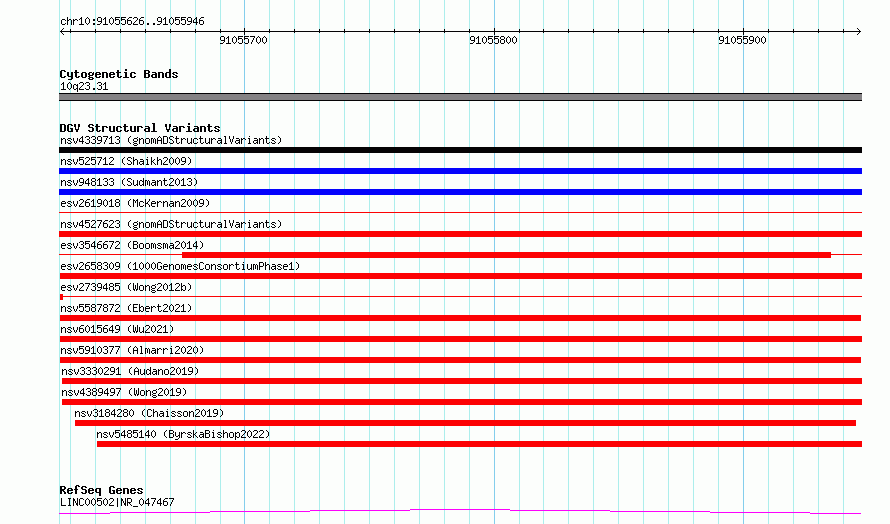Click the red nsv6015649 Wu2021 bar
The width and height of the screenshot is (890, 524).
tap(460, 339)
